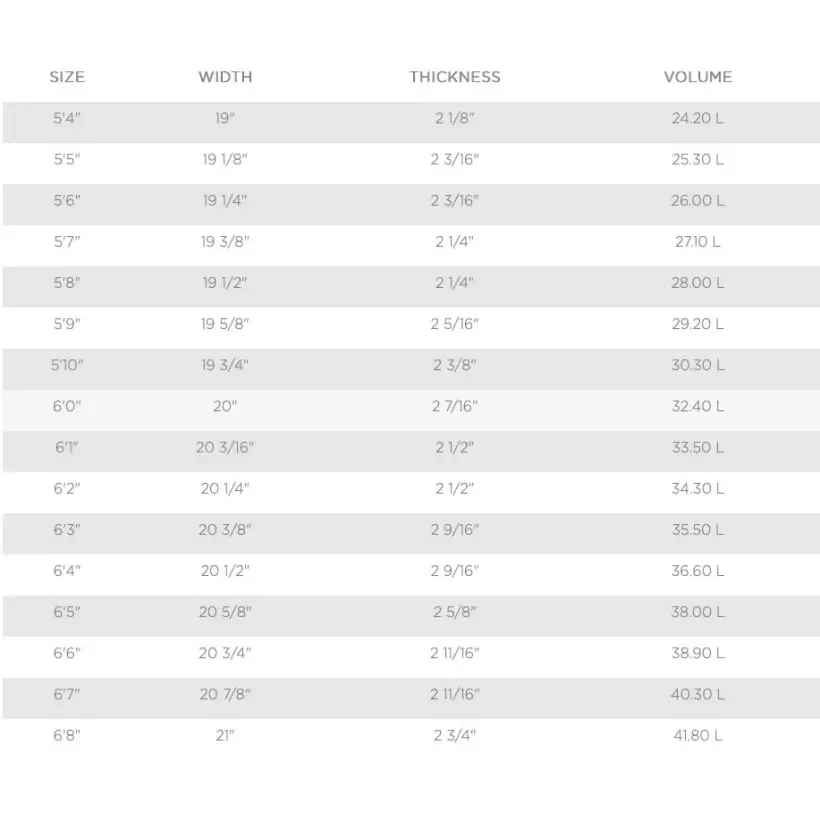Select the 6'3" size cell

[x=67, y=530]
